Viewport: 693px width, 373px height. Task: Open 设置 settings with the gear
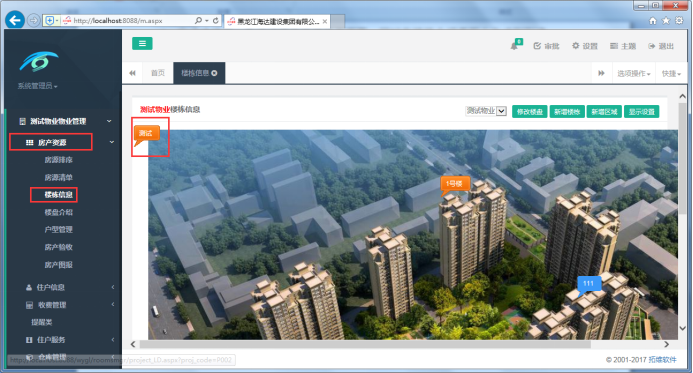585,46
